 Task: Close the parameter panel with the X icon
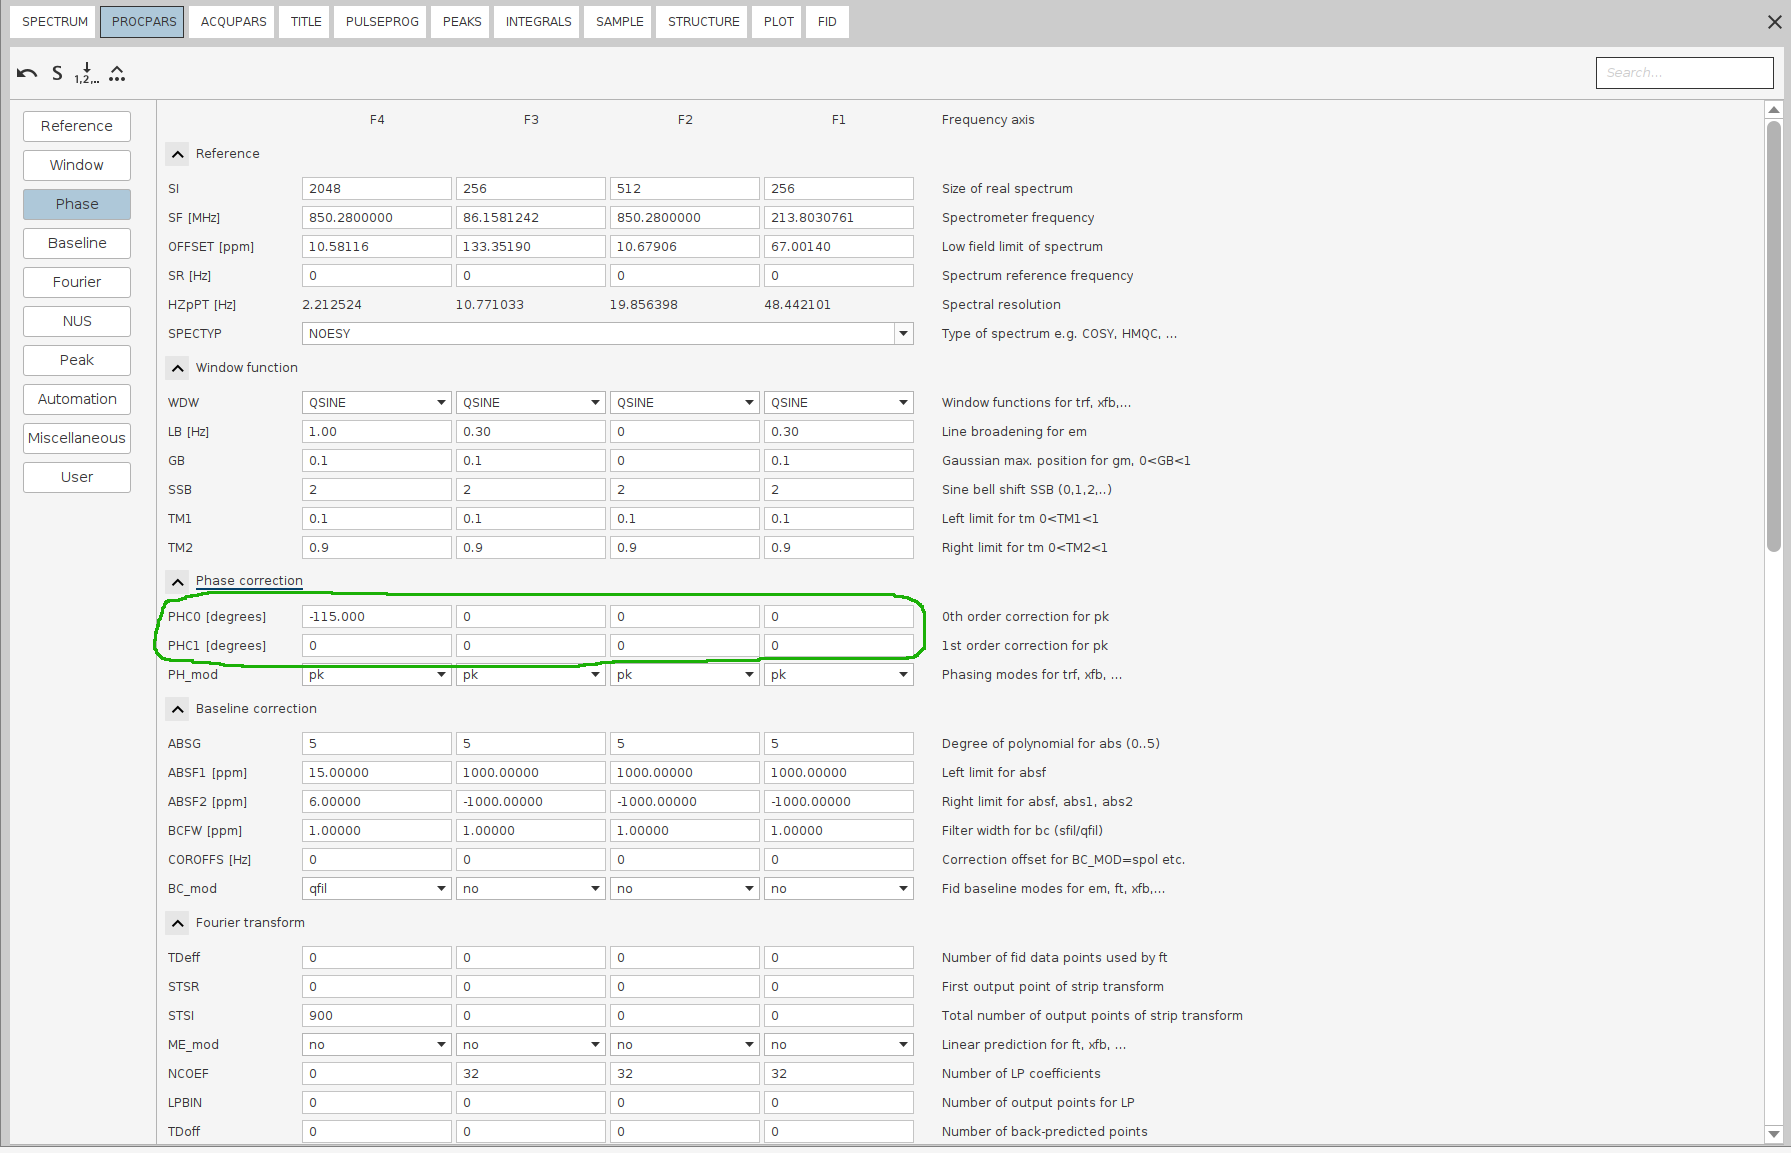click(1774, 22)
